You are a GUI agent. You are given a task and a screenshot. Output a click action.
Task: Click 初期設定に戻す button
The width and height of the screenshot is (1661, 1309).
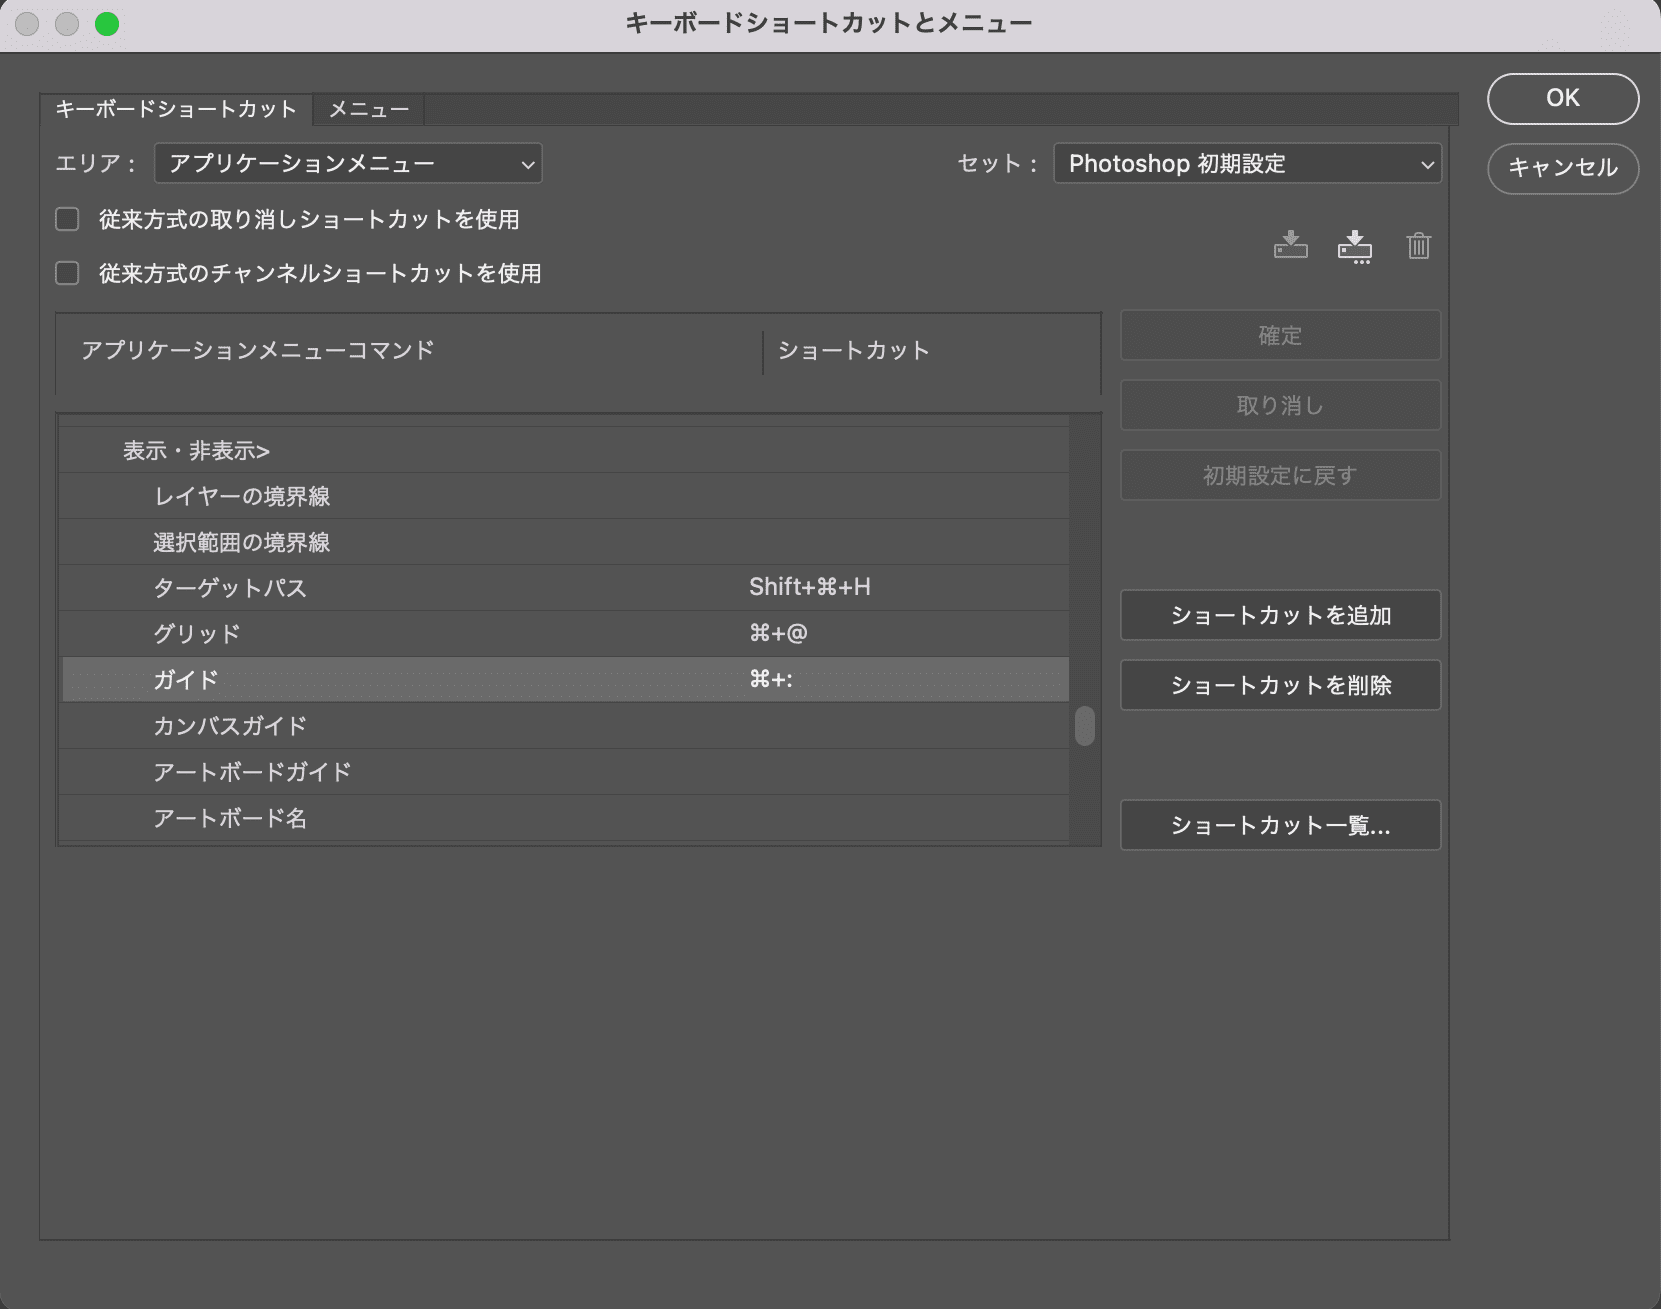click(1280, 475)
